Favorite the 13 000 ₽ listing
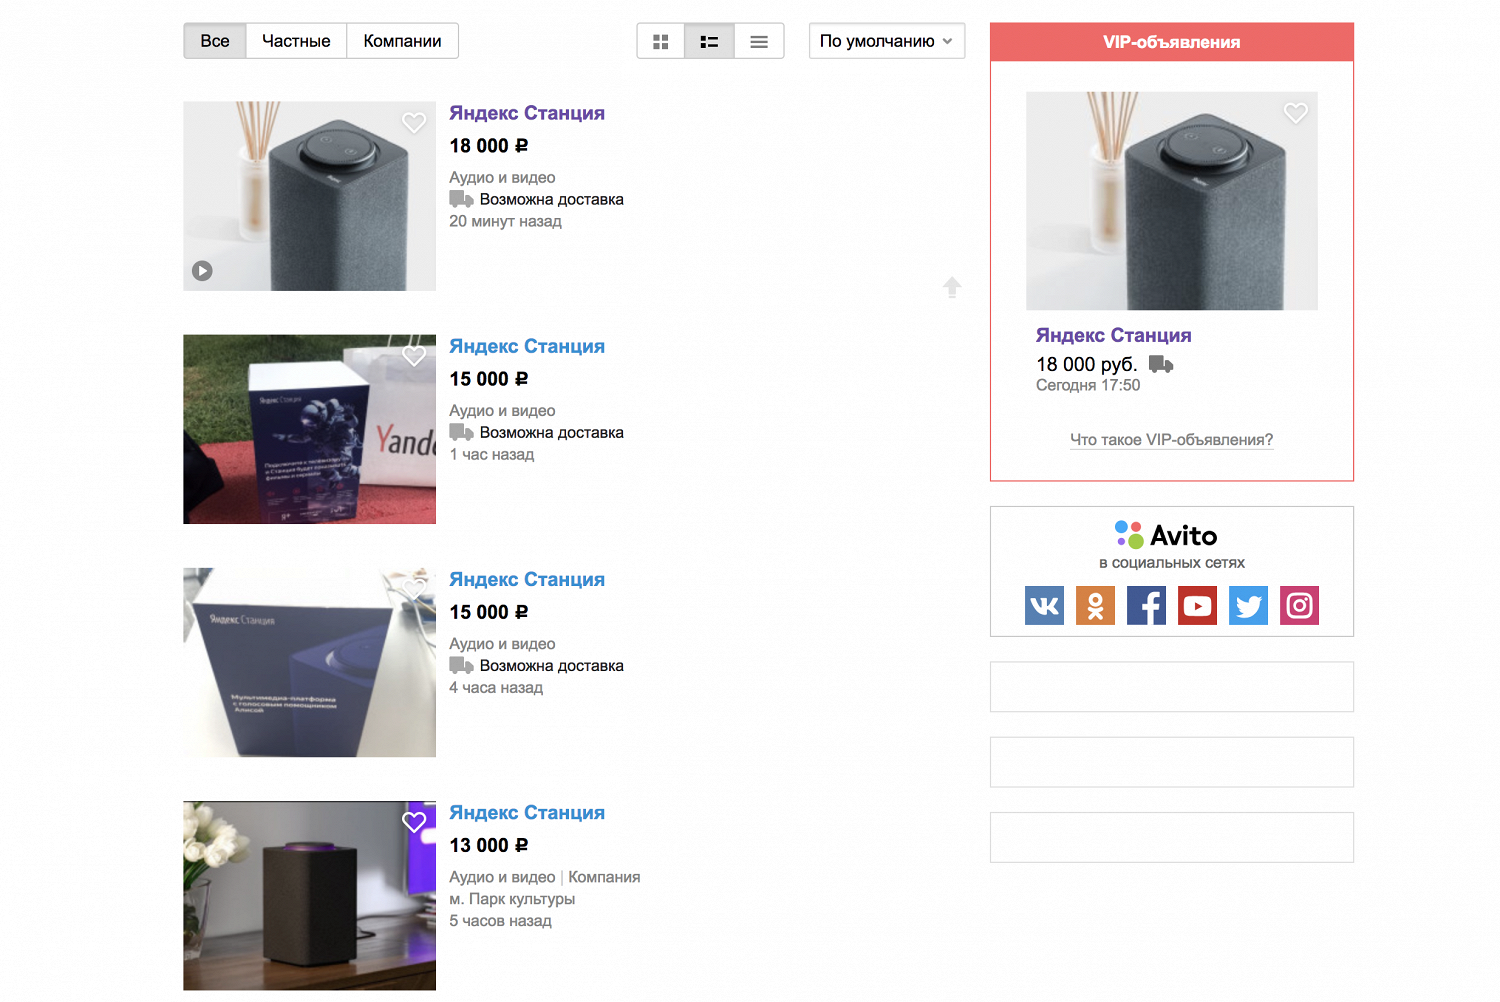 414,821
